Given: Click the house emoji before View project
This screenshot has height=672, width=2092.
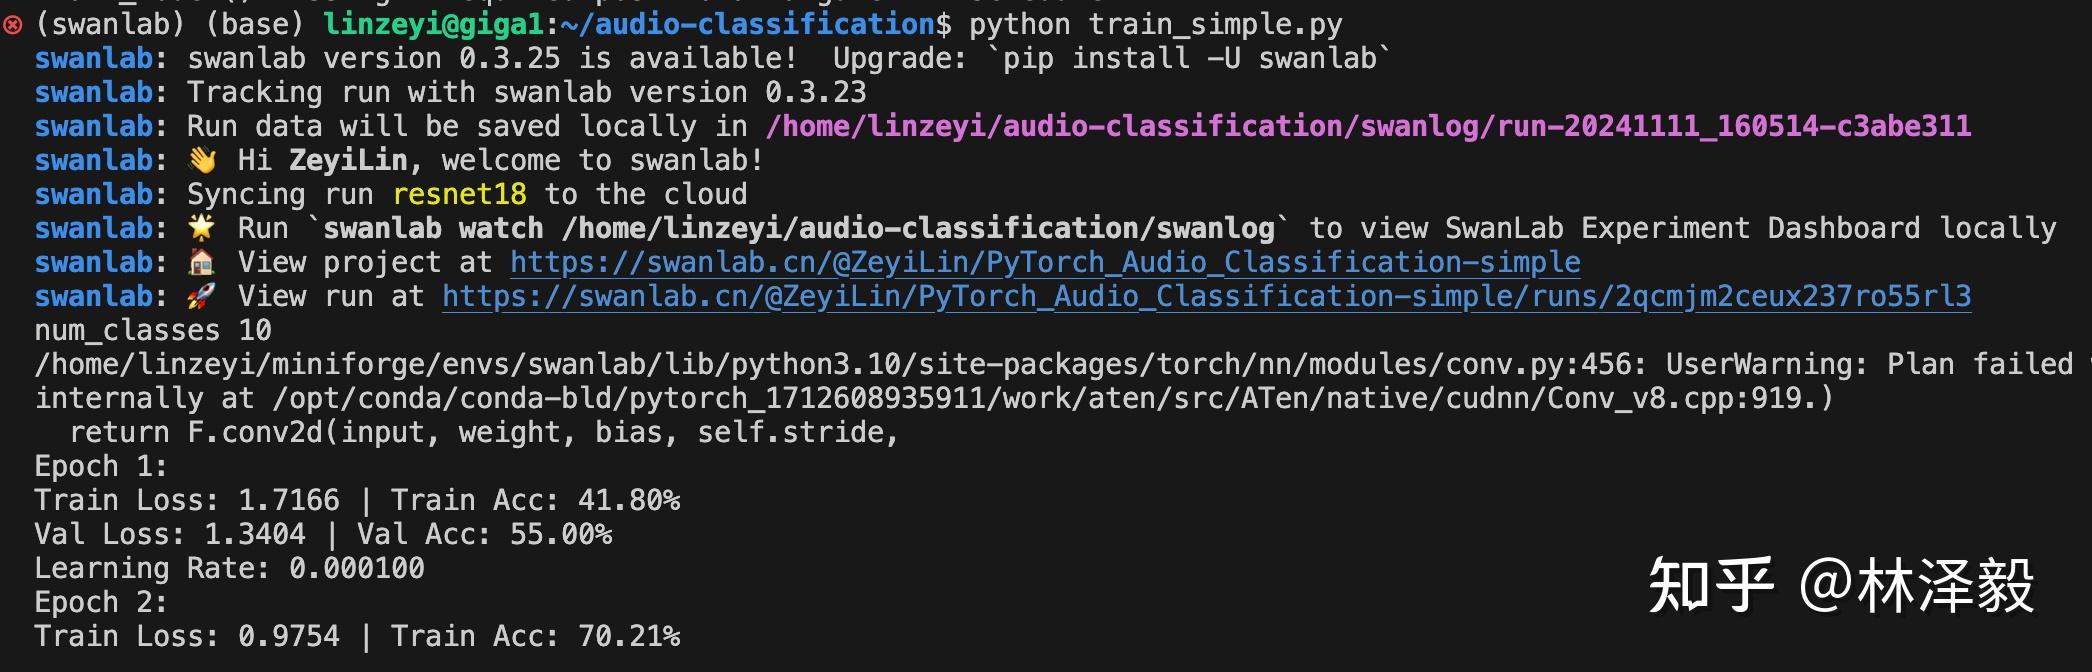Looking at the screenshot, I should (x=202, y=263).
